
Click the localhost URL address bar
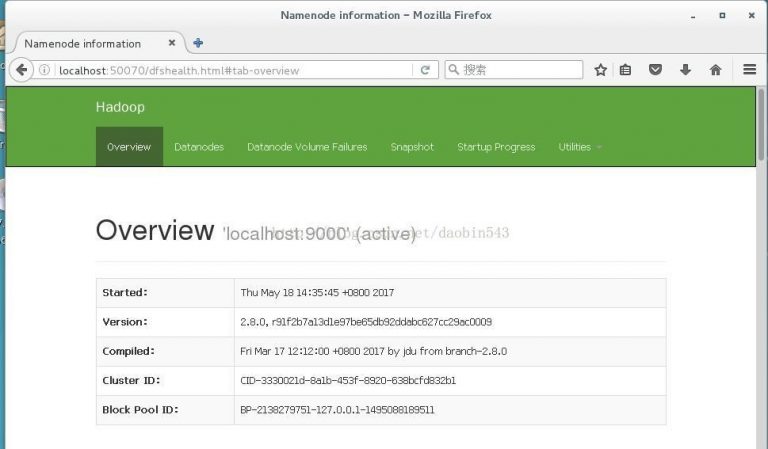click(x=230, y=70)
